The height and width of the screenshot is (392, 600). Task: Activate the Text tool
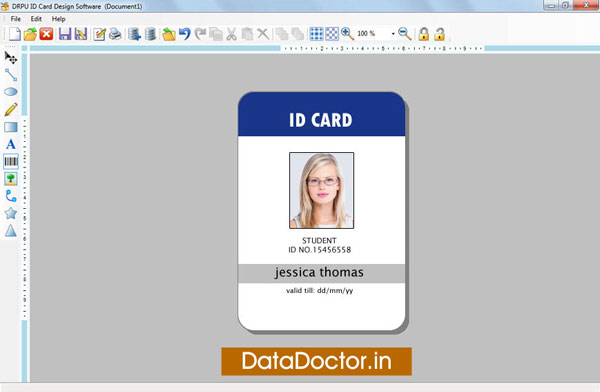tap(11, 144)
